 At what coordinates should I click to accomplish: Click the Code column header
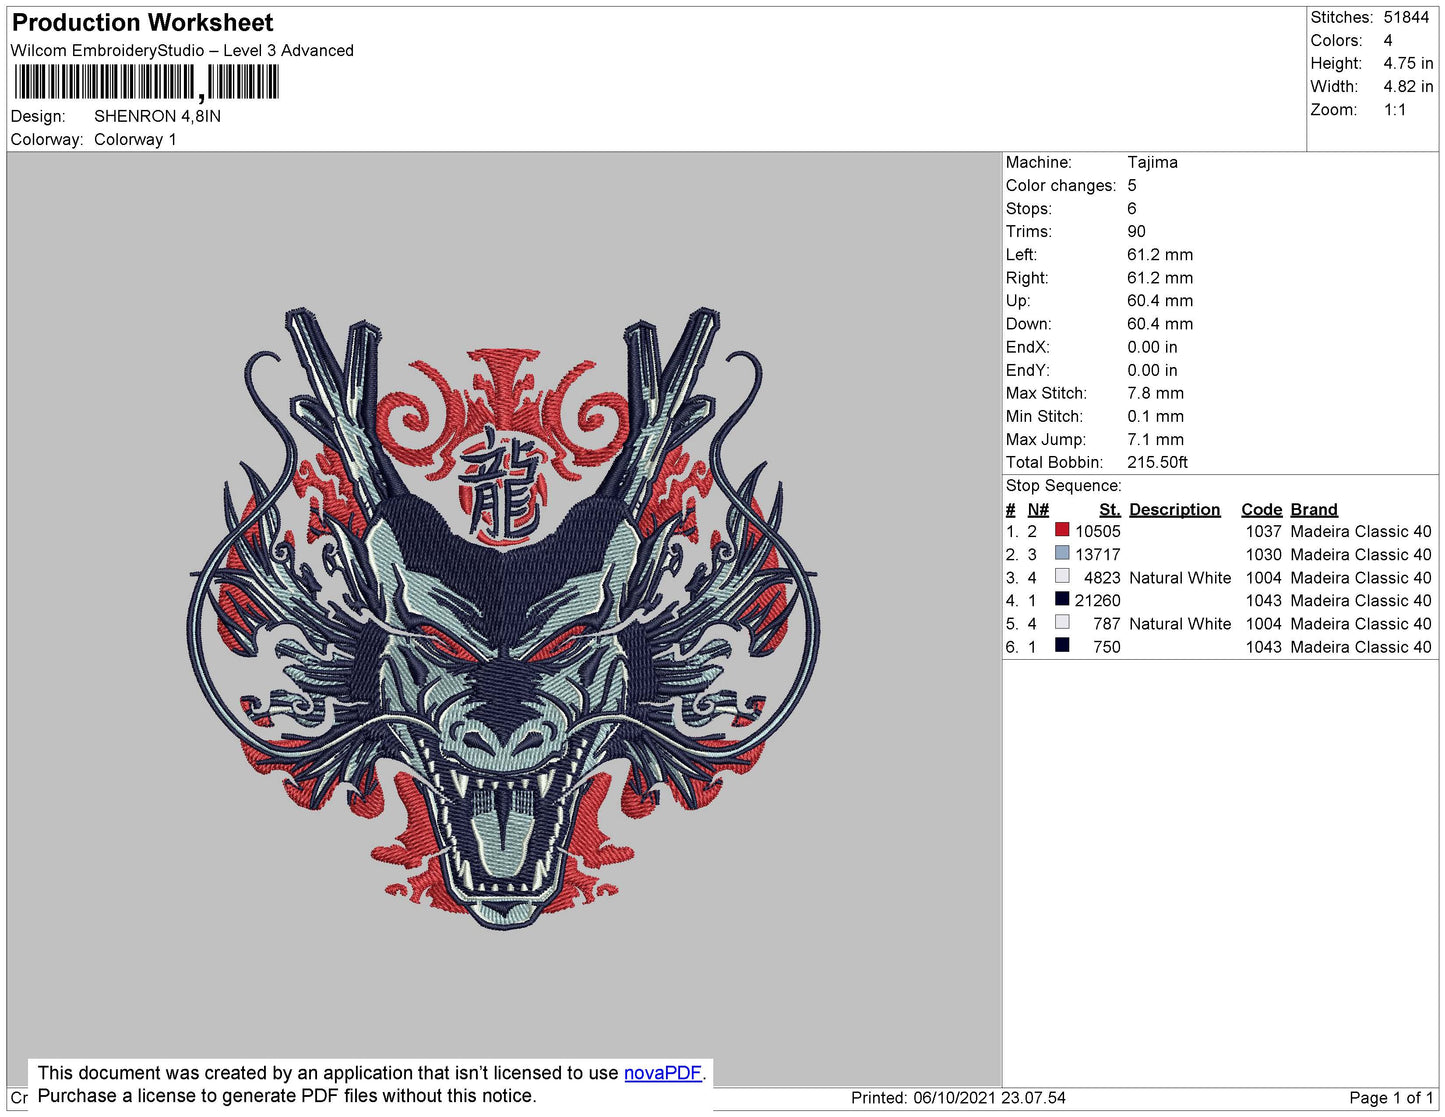1261,509
